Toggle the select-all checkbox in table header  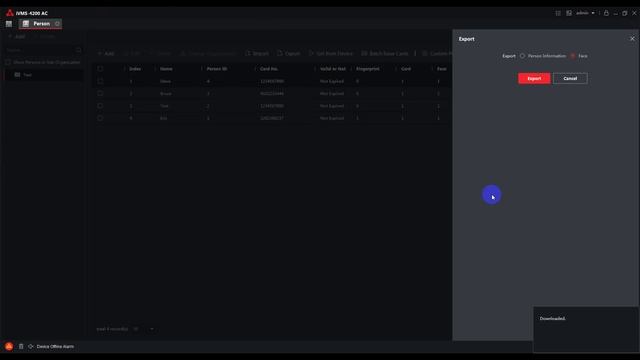pyautogui.click(x=100, y=69)
